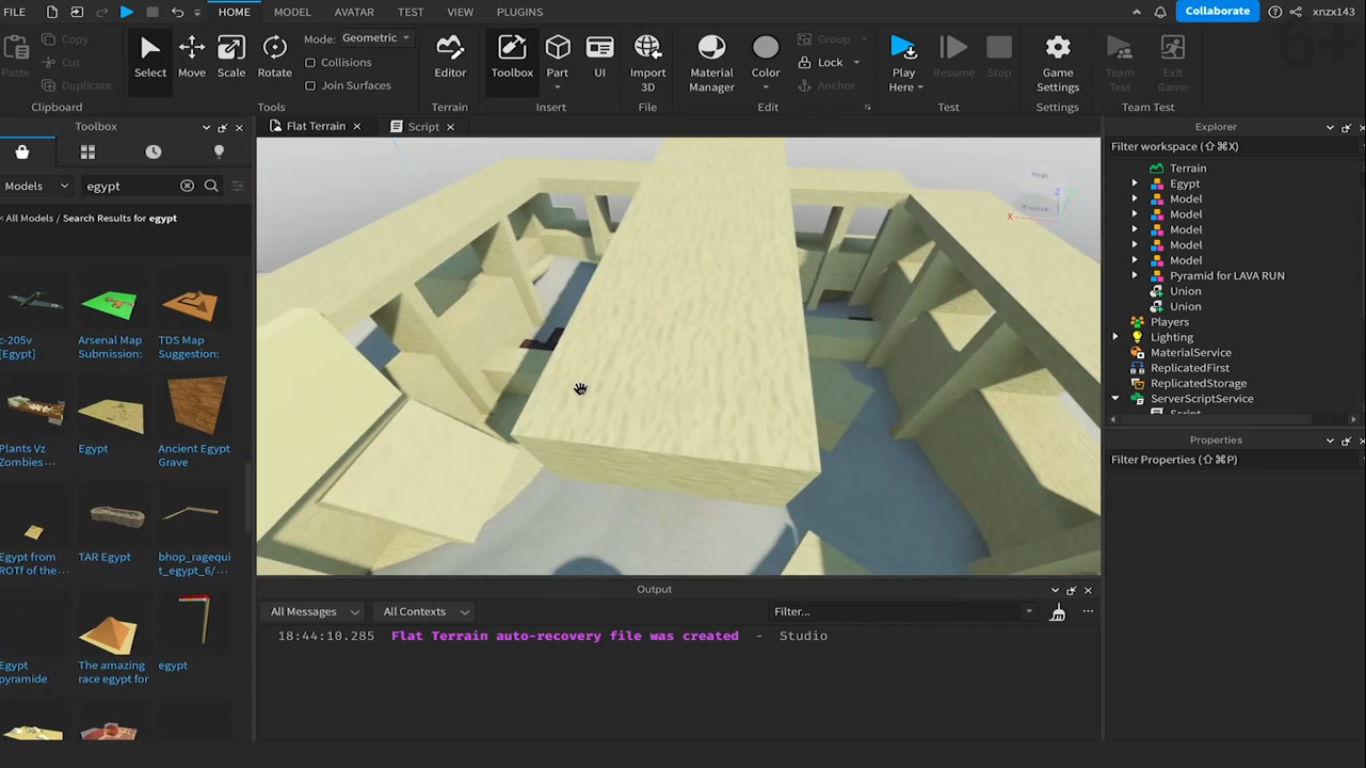Start Play Here test
The height and width of the screenshot is (768, 1366).
click(903, 62)
